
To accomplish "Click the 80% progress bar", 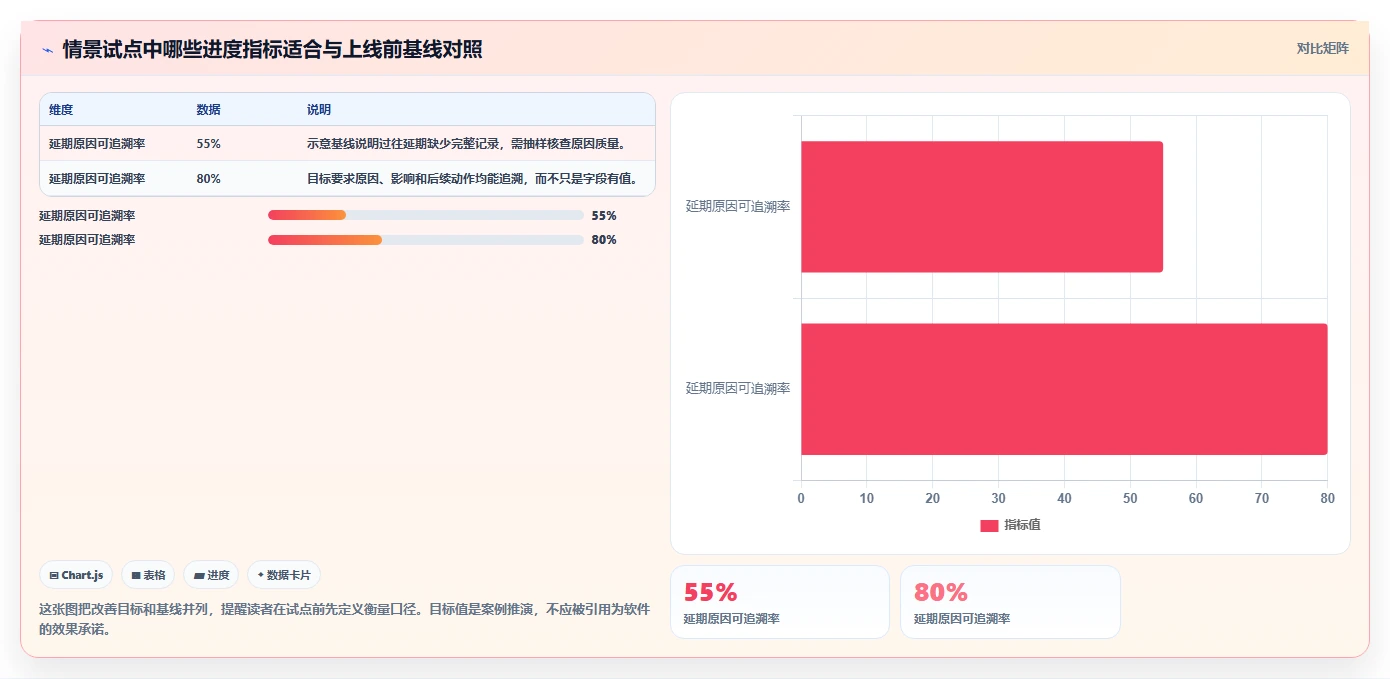I will 426,240.
